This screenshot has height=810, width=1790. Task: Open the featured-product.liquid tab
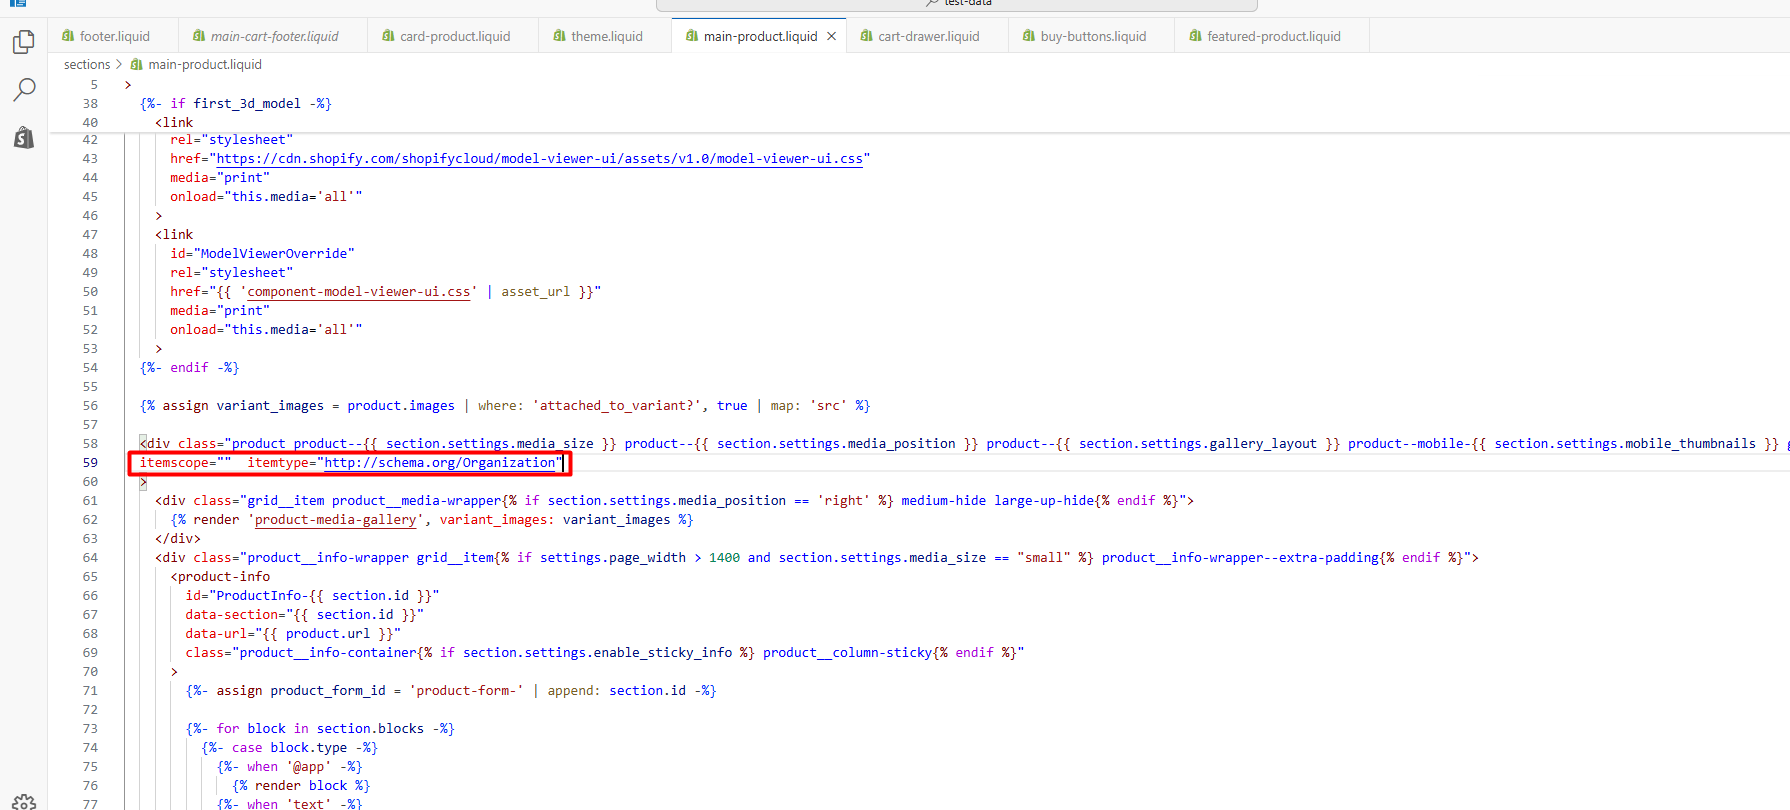coord(1273,36)
